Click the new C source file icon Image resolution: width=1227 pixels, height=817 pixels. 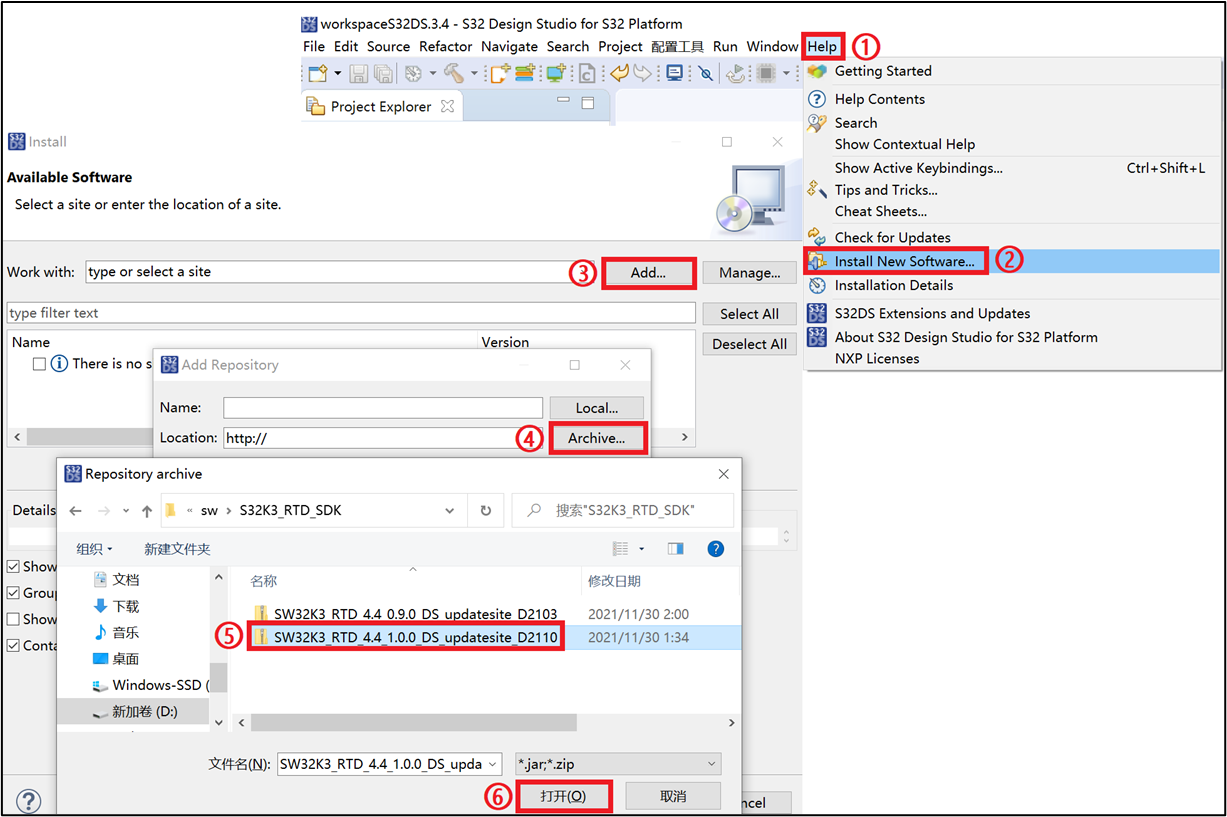tap(587, 73)
